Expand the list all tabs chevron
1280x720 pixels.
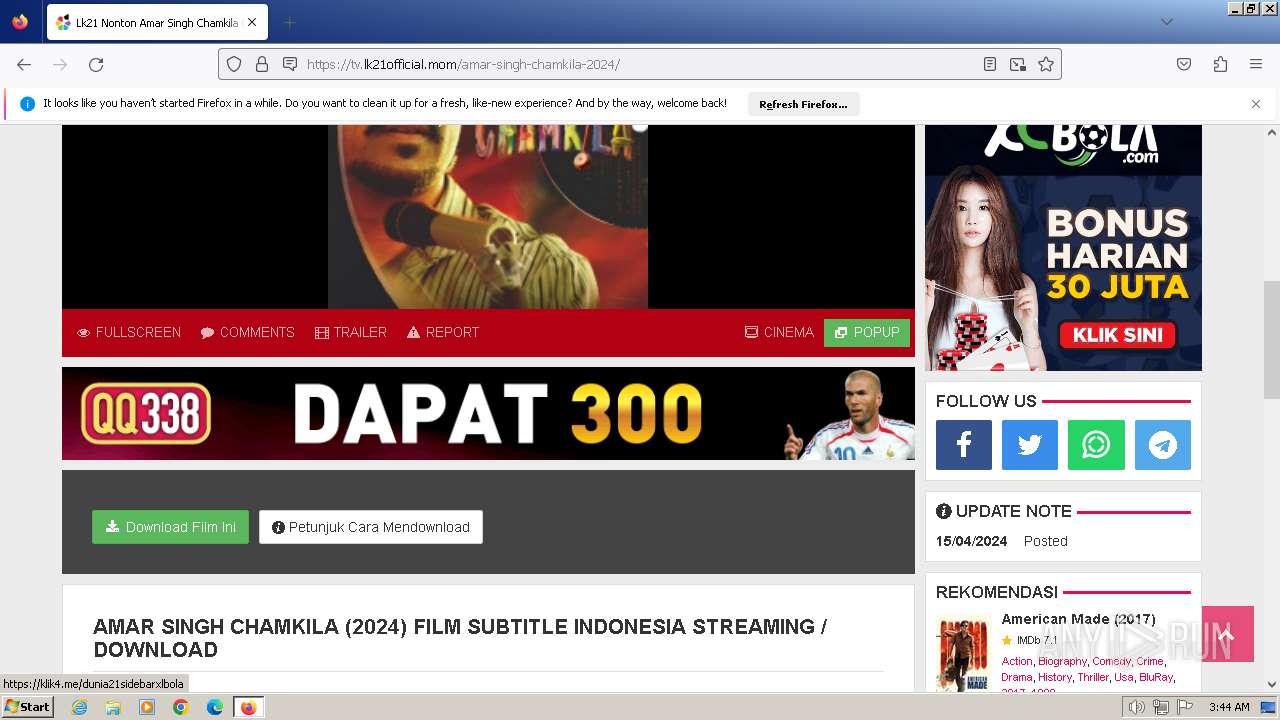1167,22
